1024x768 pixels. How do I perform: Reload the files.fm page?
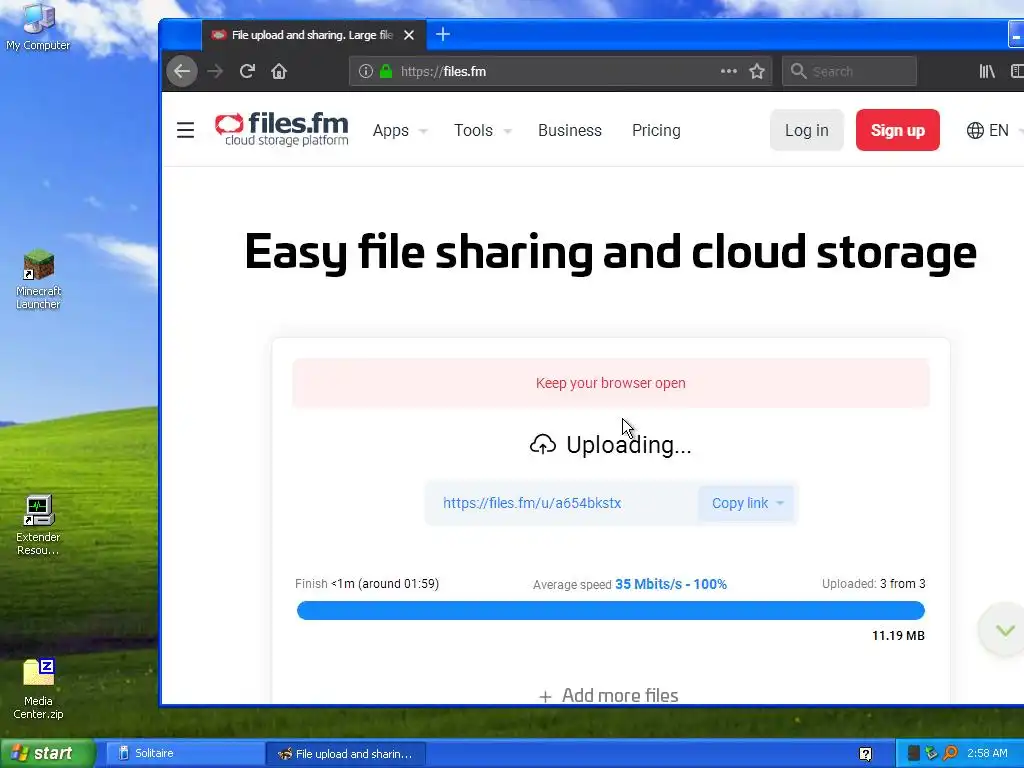point(247,71)
